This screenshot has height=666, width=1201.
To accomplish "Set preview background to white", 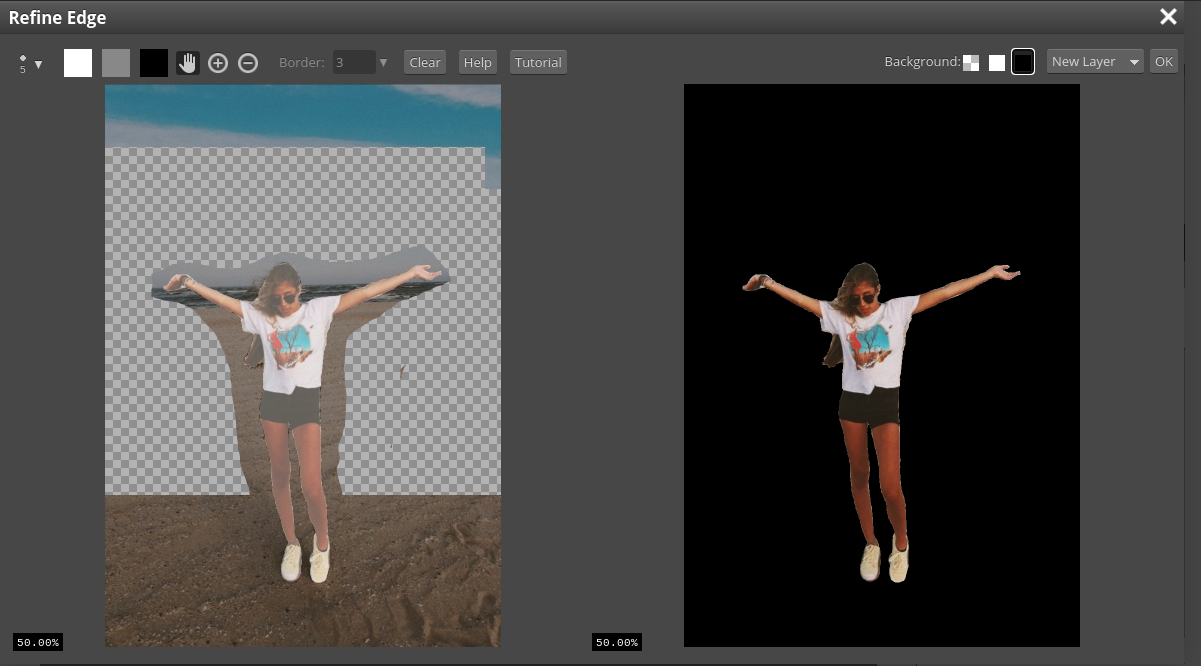I will [997, 63].
